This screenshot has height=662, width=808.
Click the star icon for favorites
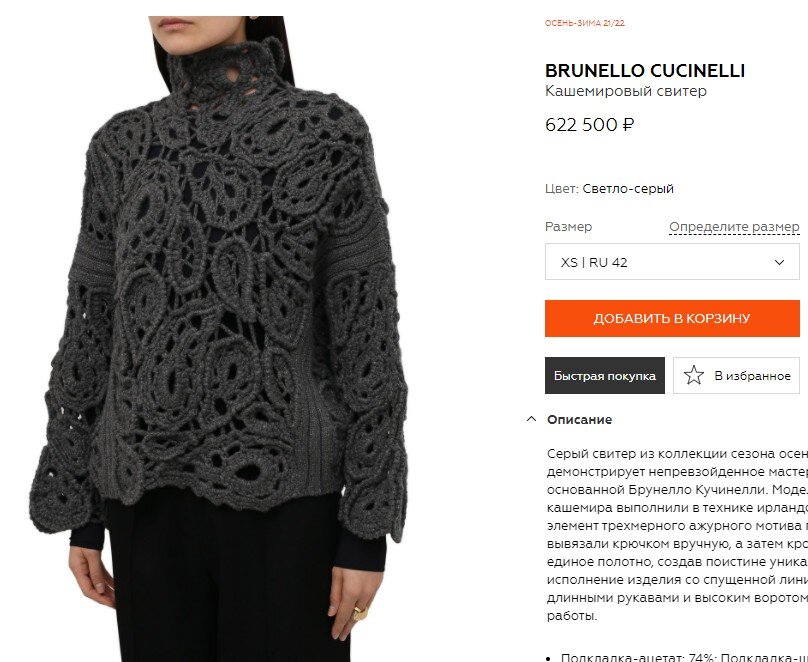point(694,376)
